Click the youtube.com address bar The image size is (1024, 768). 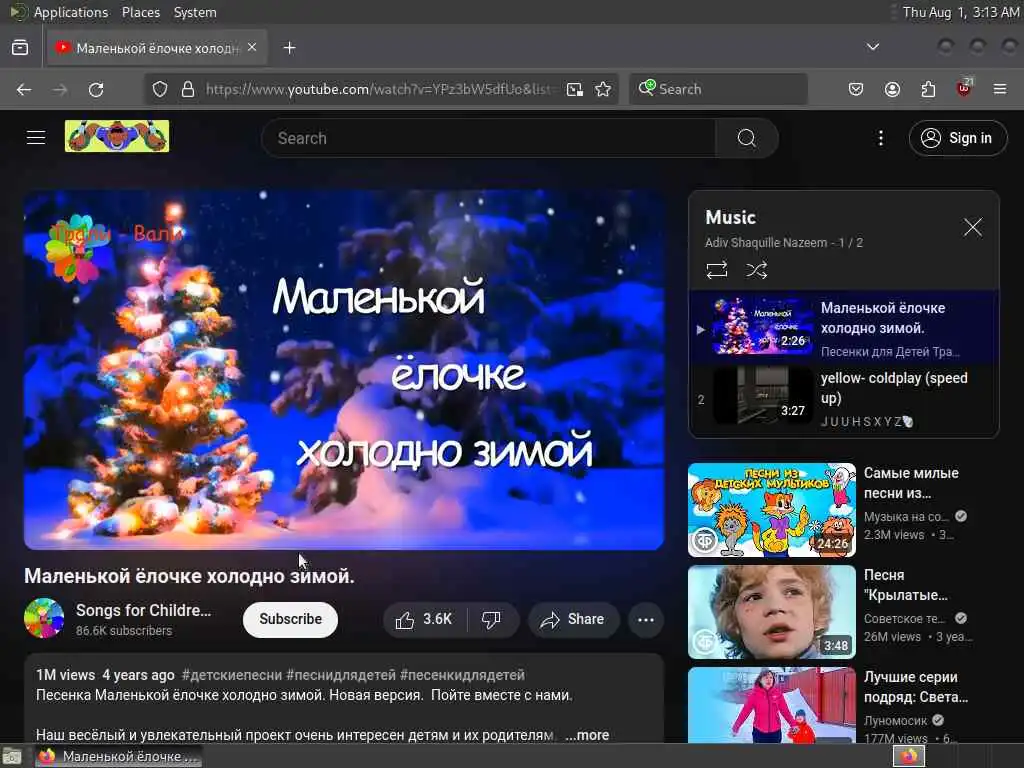(x=379, y=89)
